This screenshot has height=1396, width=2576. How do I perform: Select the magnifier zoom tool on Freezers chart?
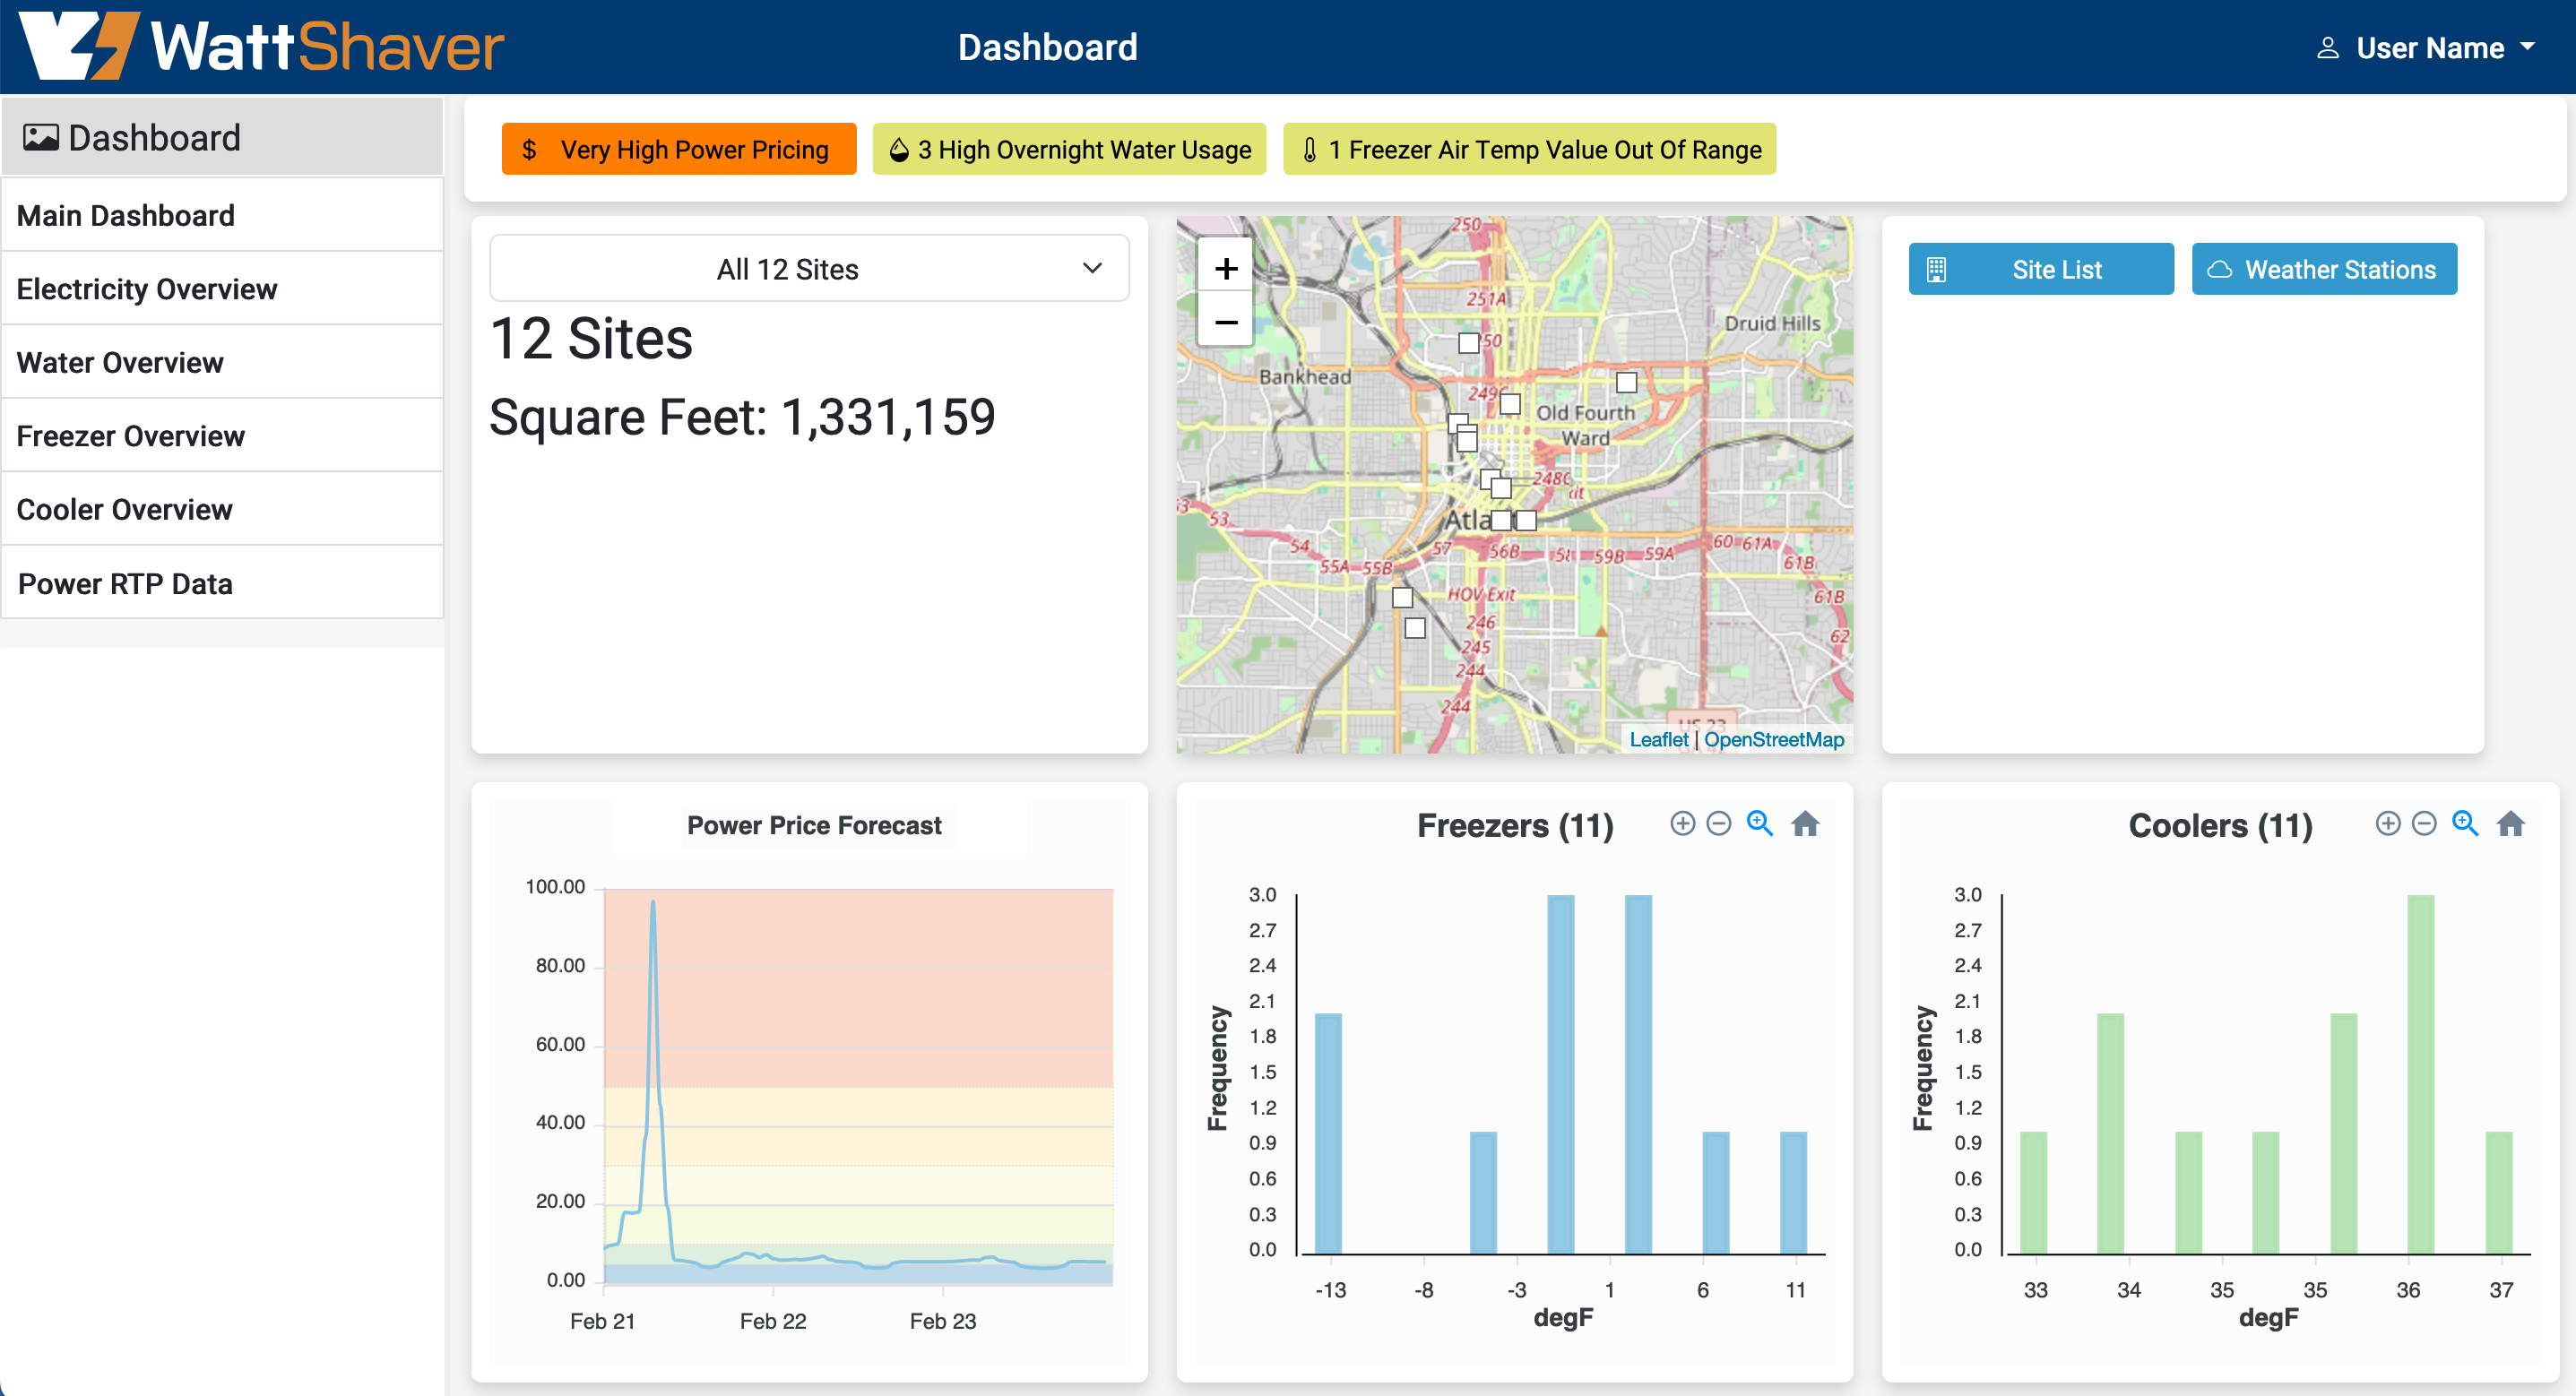click(x=1759, y=823)
